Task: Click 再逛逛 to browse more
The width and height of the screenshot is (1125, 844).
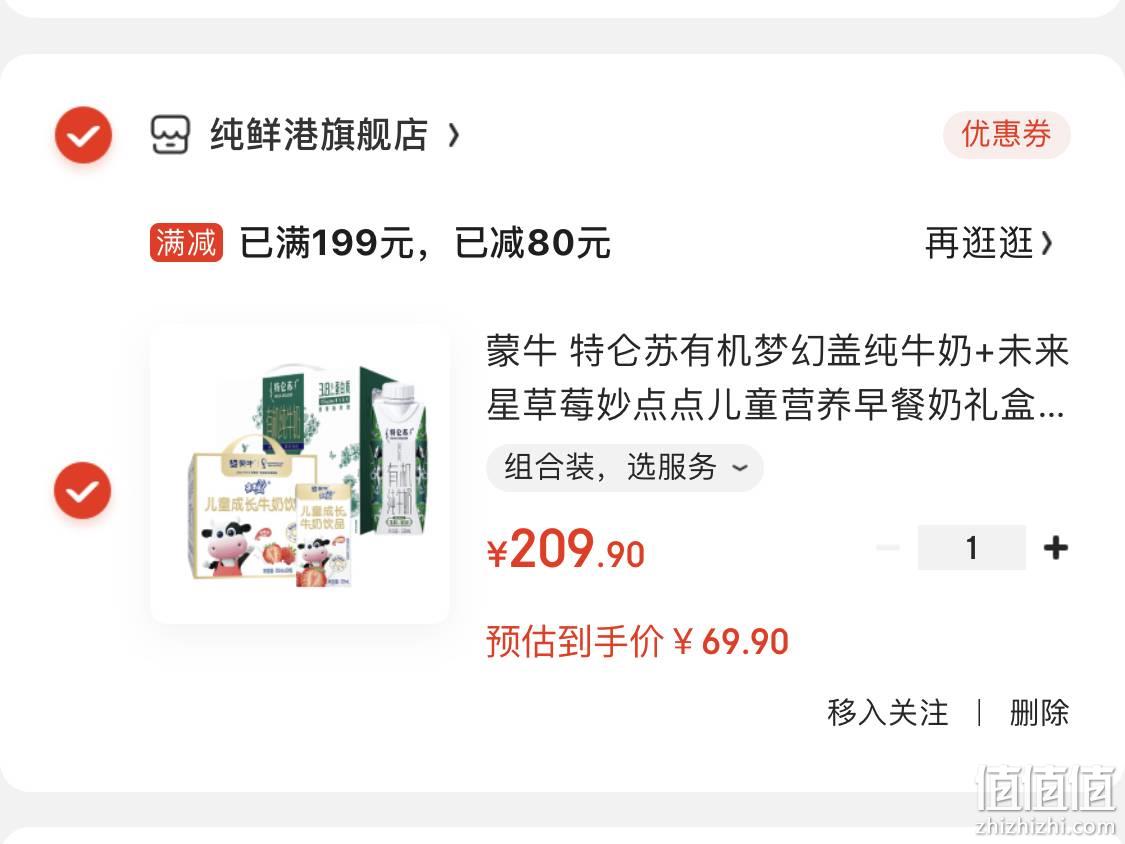Action: [979, 243]
